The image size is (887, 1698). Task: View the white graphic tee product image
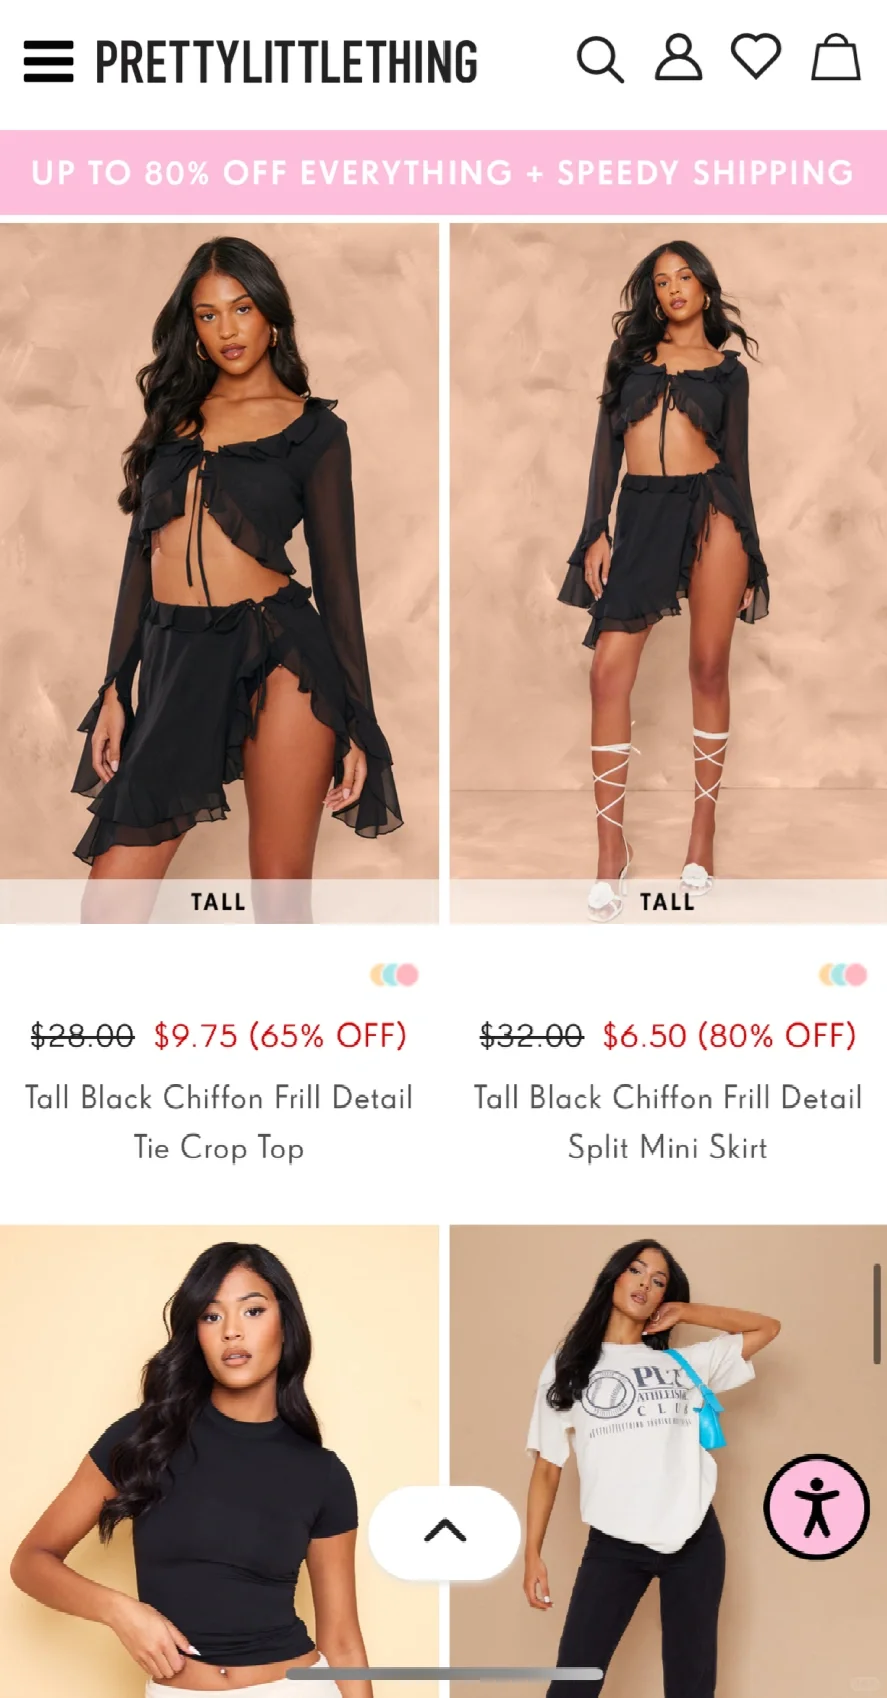[x=668, y=1461]
